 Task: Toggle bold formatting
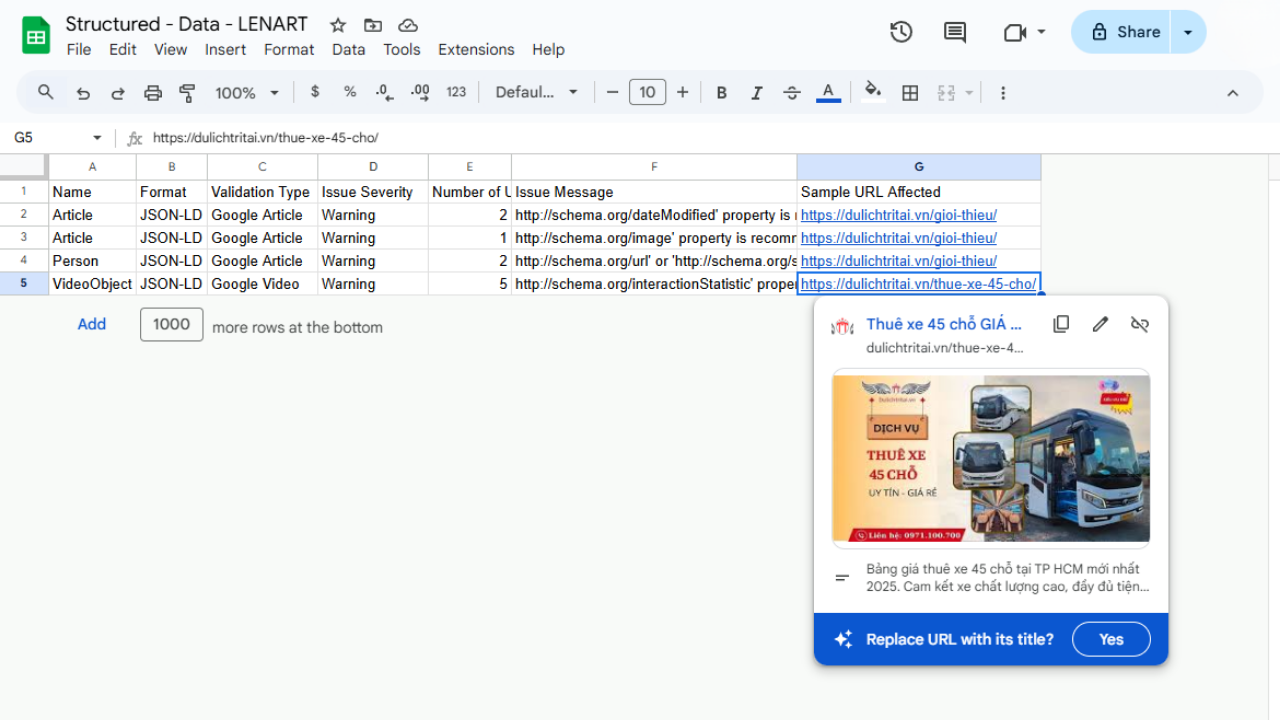pos(721,93)
